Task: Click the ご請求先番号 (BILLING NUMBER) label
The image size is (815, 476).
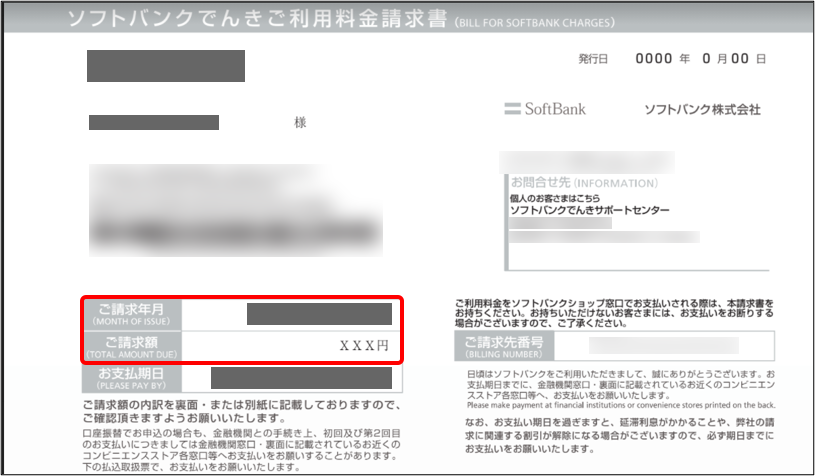Action: pos(504,347)
